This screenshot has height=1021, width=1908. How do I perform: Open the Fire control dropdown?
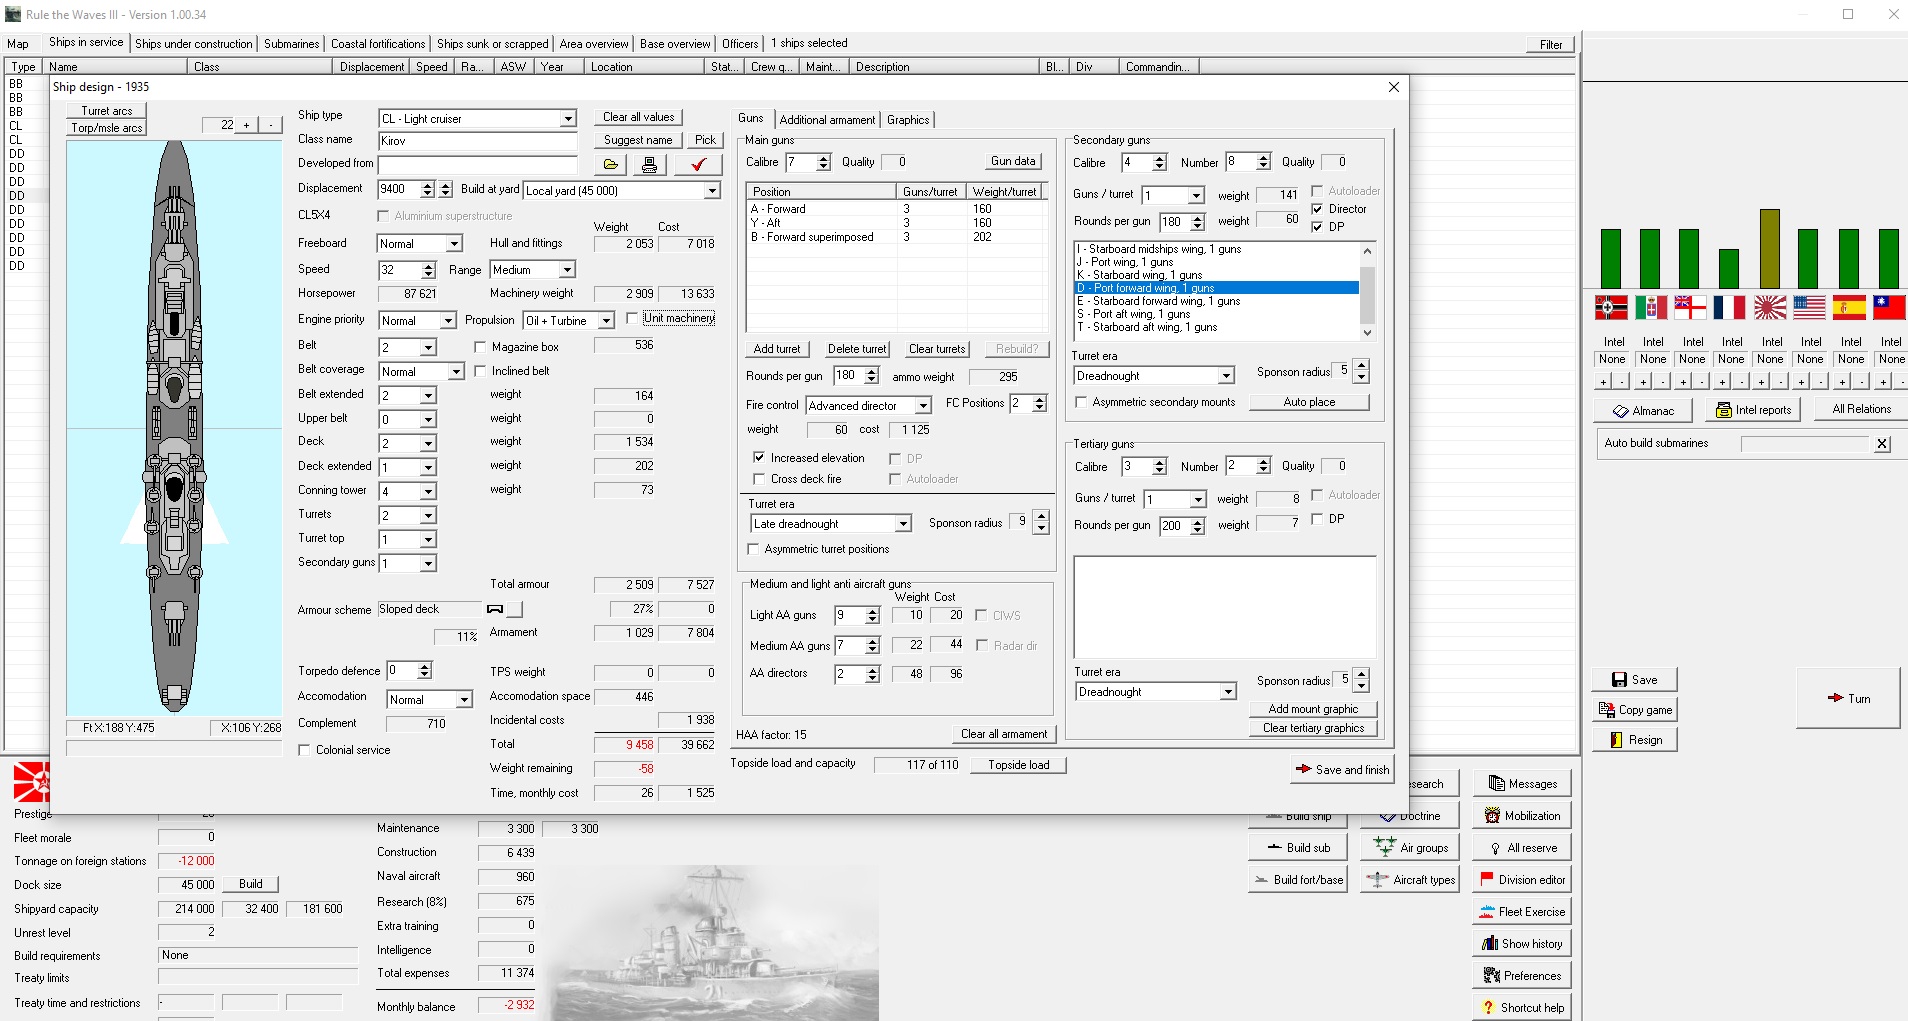923,406
